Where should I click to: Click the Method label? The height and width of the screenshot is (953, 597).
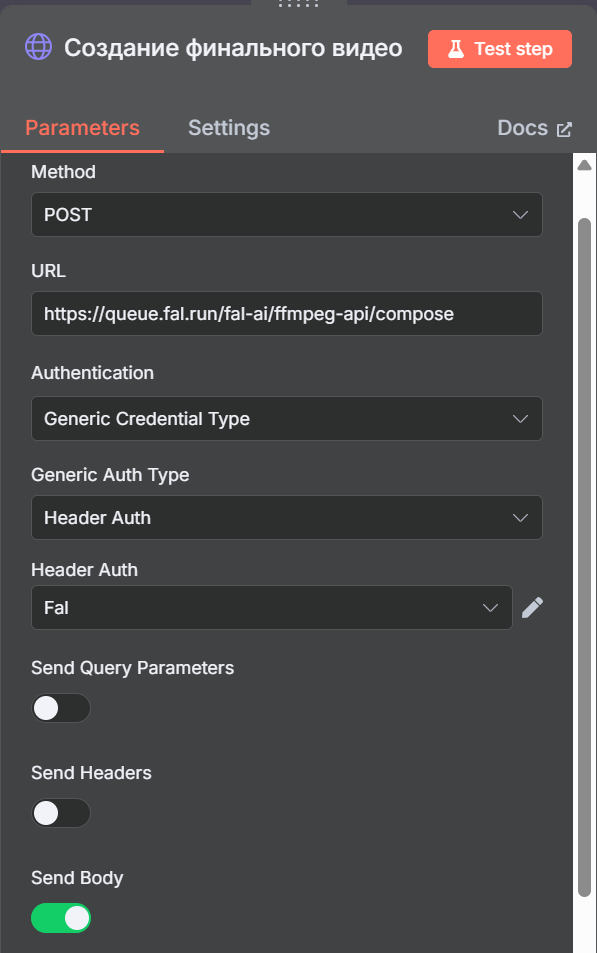[x=63, y=172]
